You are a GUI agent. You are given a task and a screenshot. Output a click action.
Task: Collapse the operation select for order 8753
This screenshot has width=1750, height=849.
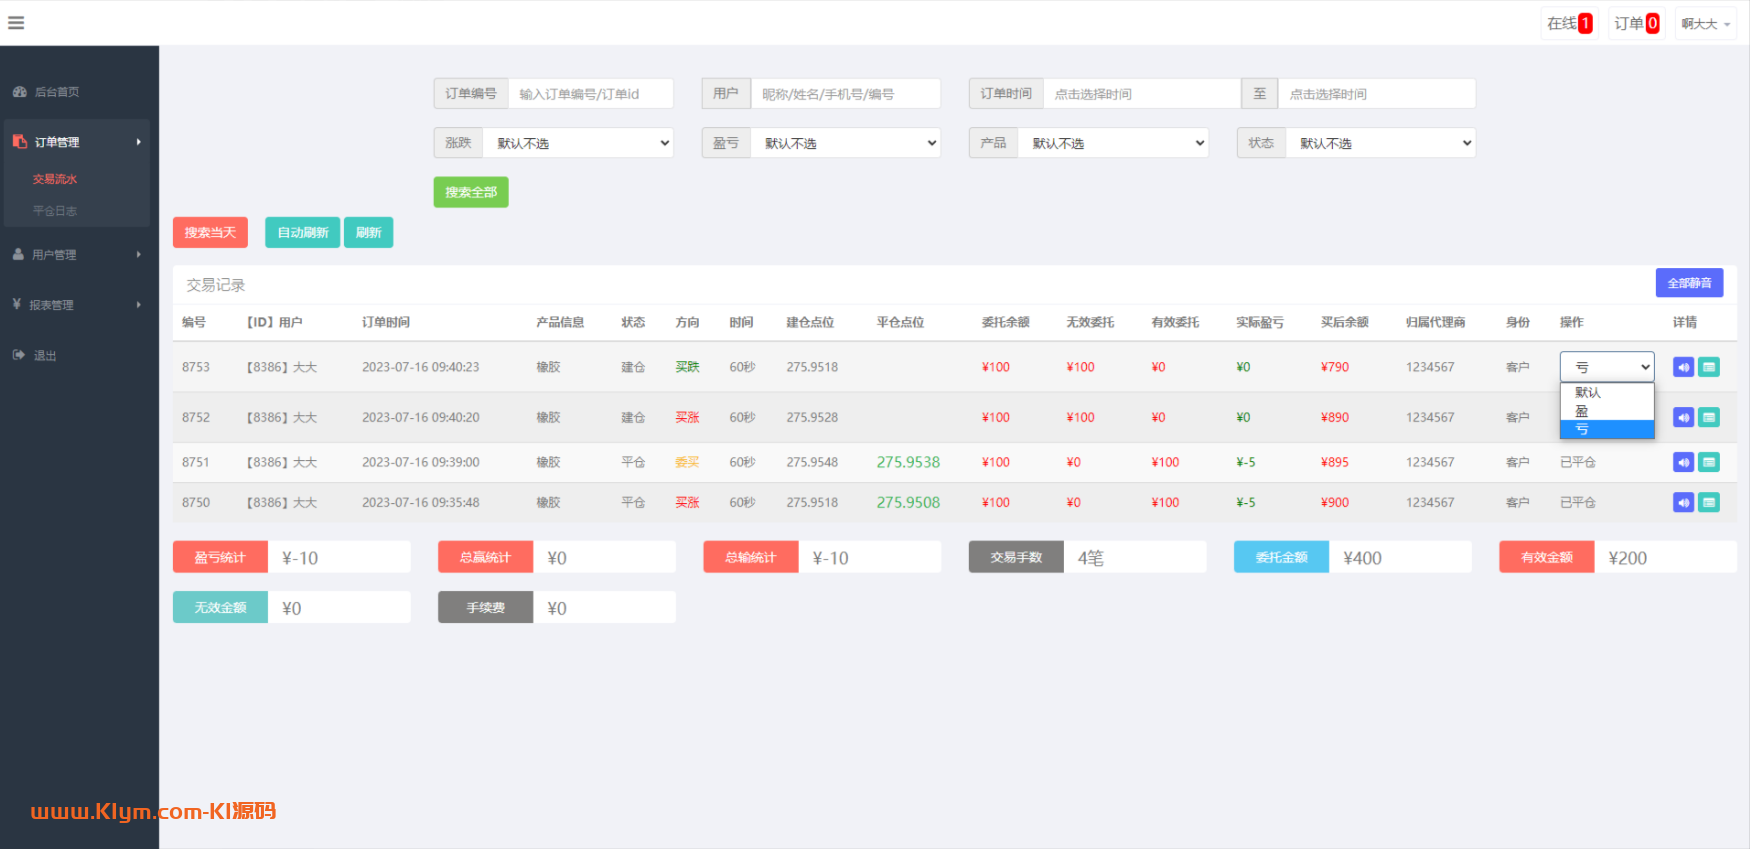point(1607,367)
